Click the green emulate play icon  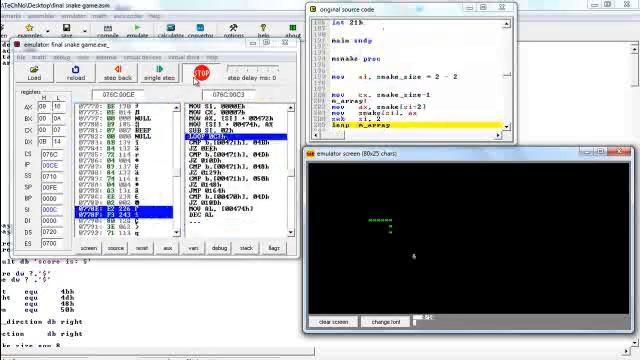[137, 27]
